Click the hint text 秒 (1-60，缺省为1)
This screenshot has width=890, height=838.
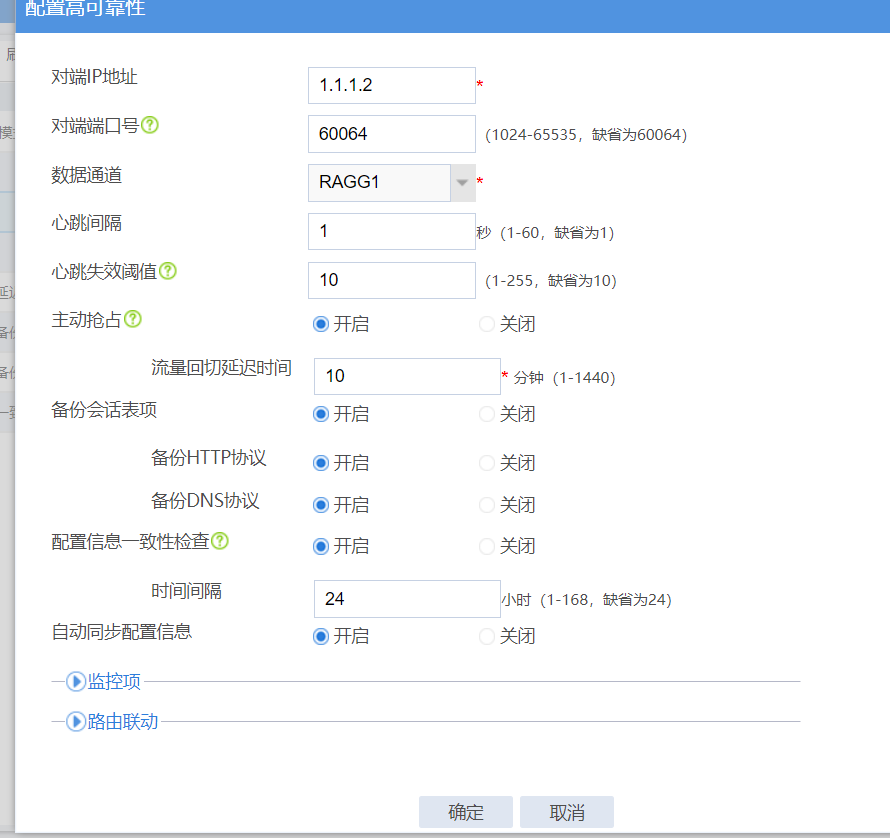(x=545, y=232)
